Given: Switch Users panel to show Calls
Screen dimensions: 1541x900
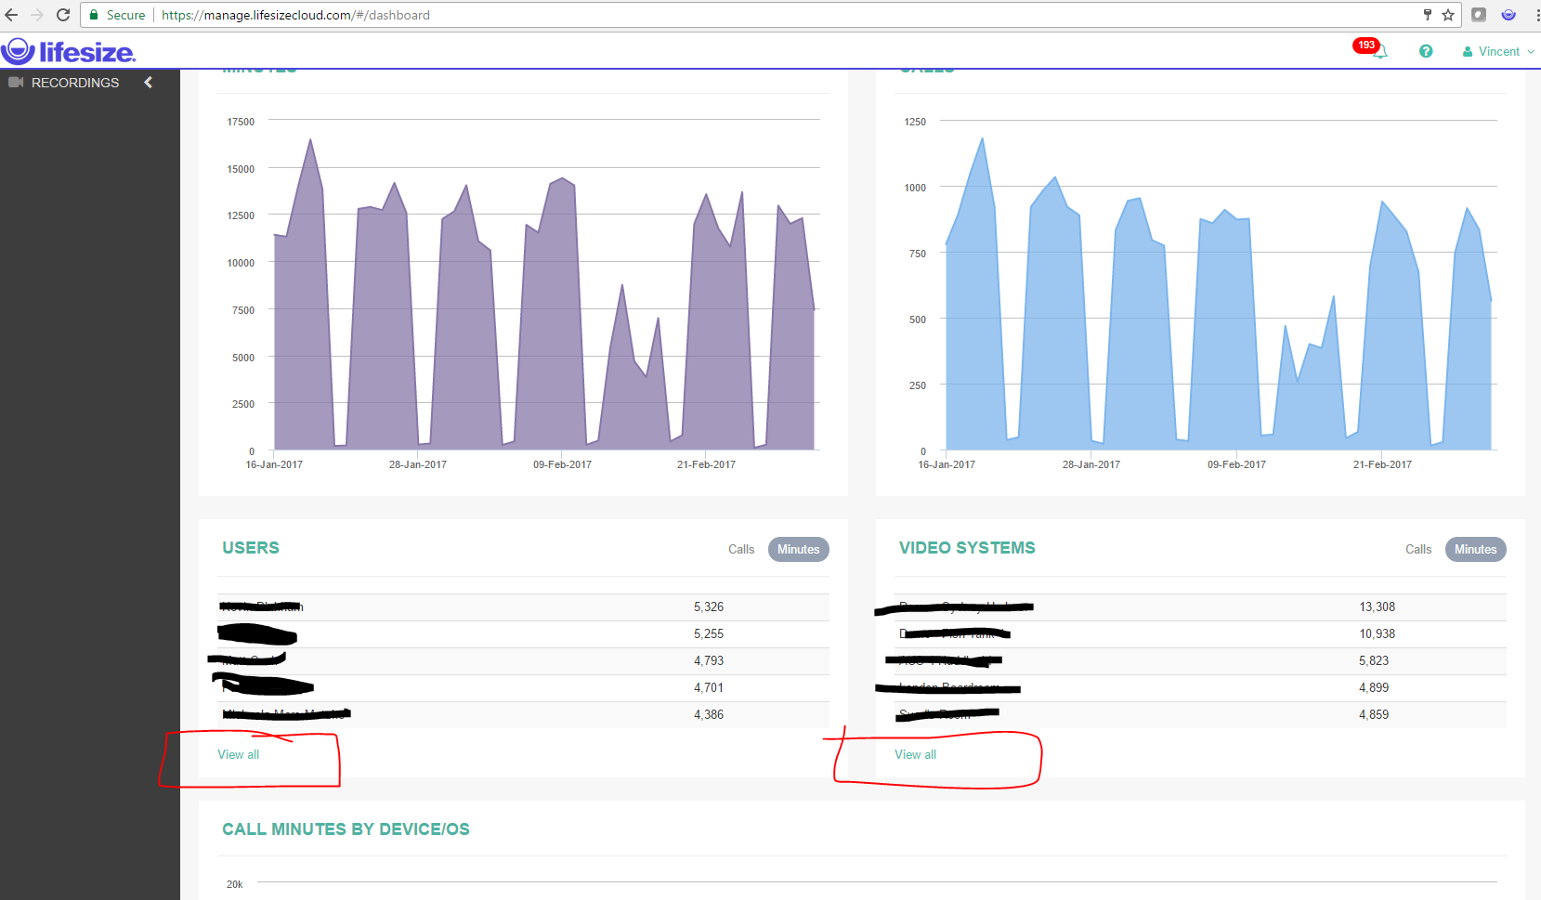Looking at the screenshot, I should 741,549.
